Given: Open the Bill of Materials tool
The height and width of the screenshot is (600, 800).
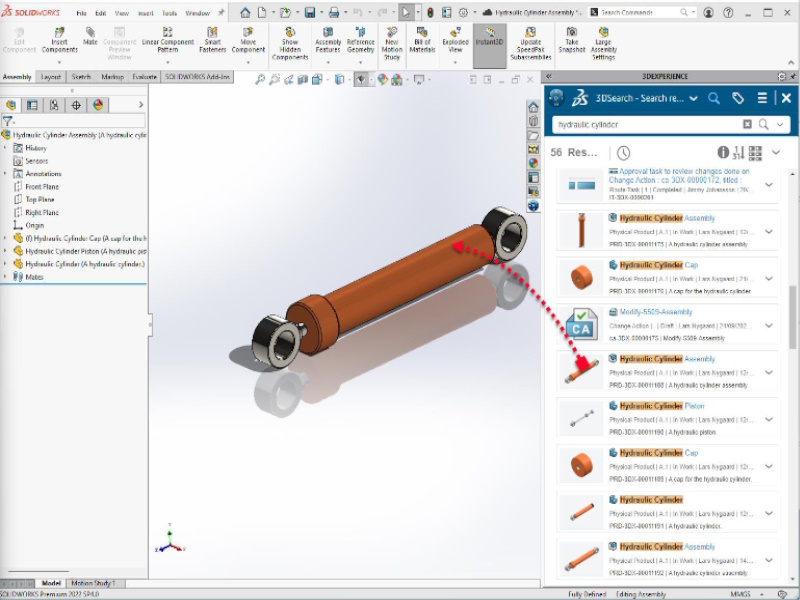Looking at the screenshot, I should pyautogui.click(x=421, y=41).
